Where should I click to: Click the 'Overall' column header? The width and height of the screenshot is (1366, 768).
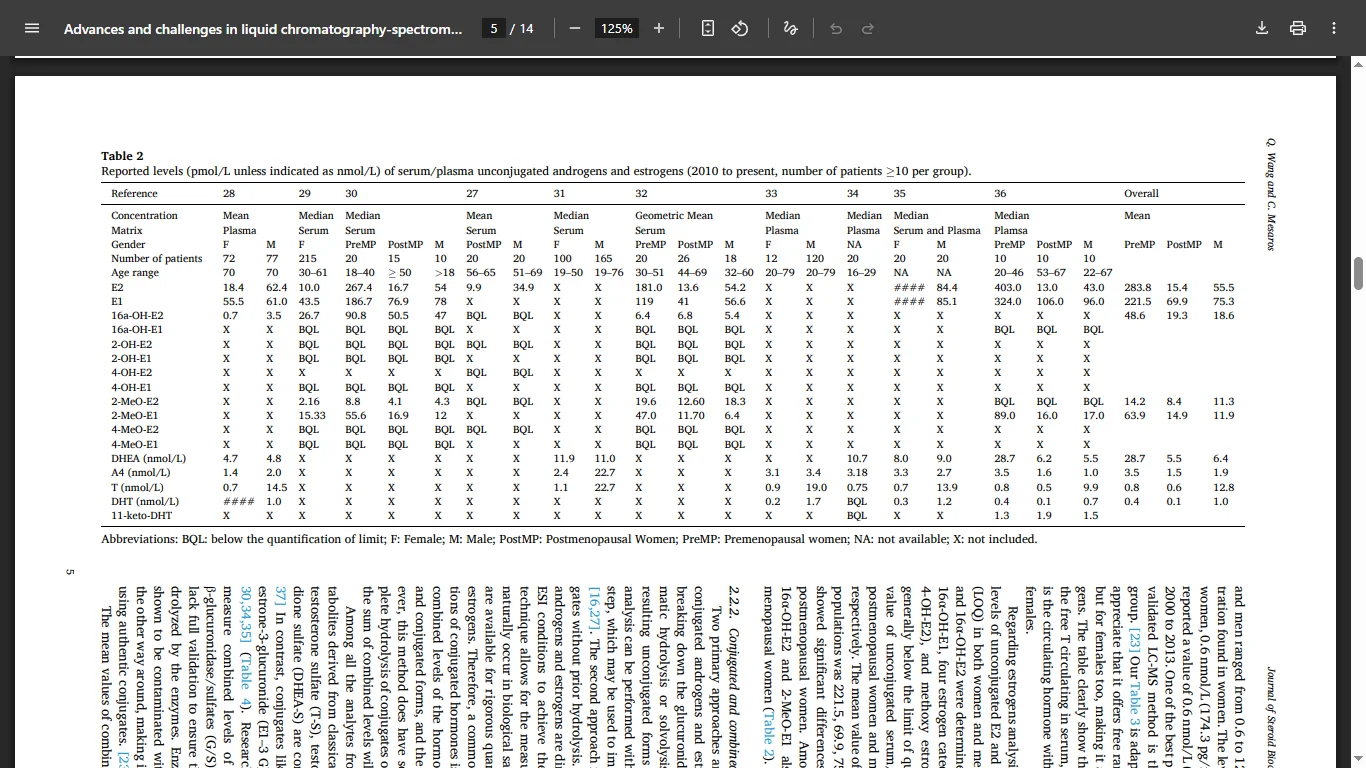tap(1141, 194)
